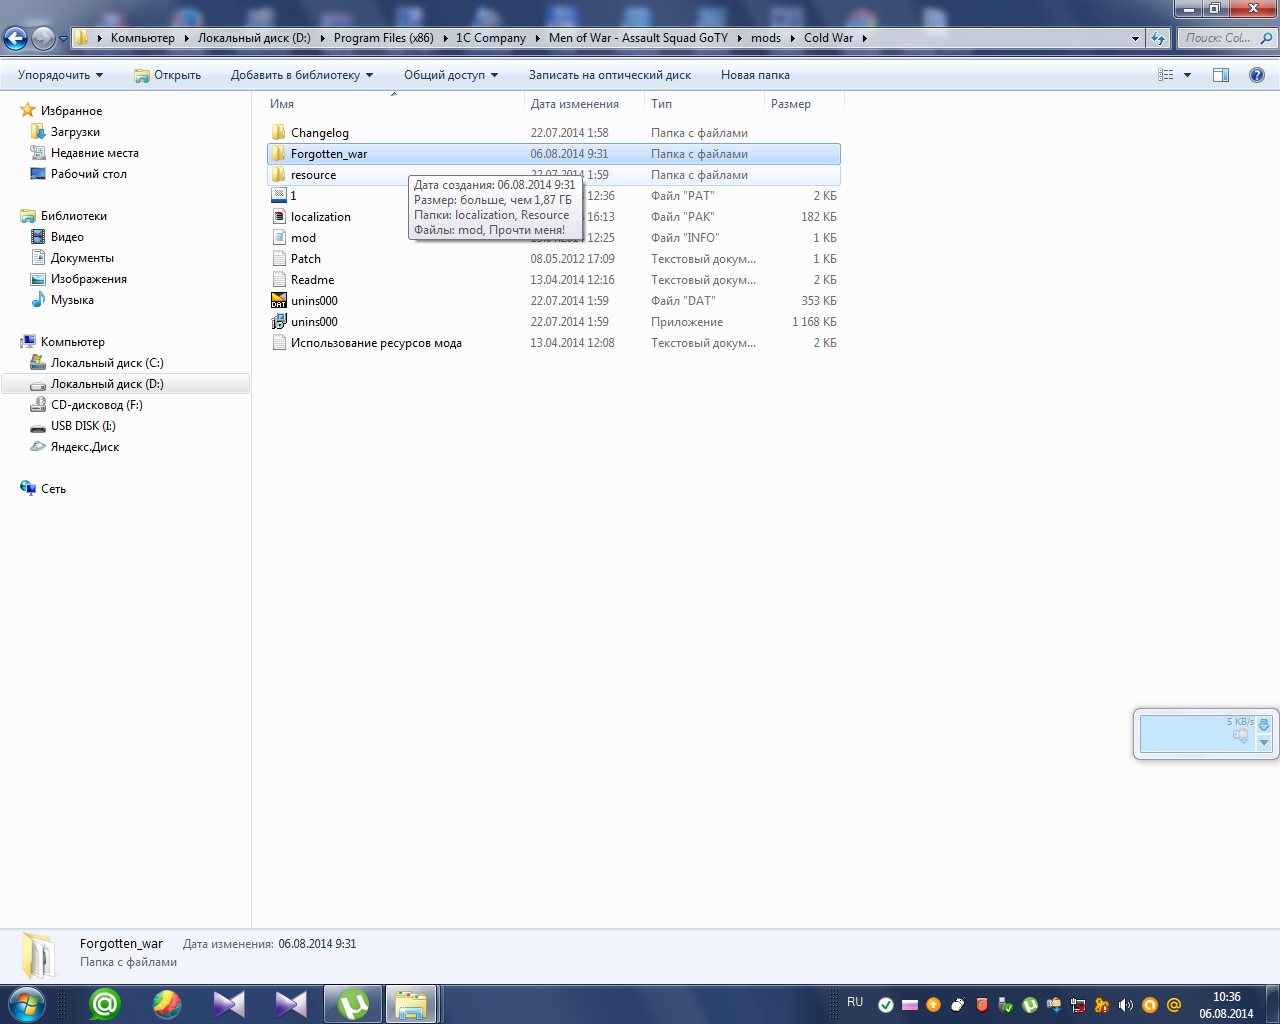Open the Общий доступ dropdown
The width and height of the screenshot is (1280, 1024).
point(451,75)
